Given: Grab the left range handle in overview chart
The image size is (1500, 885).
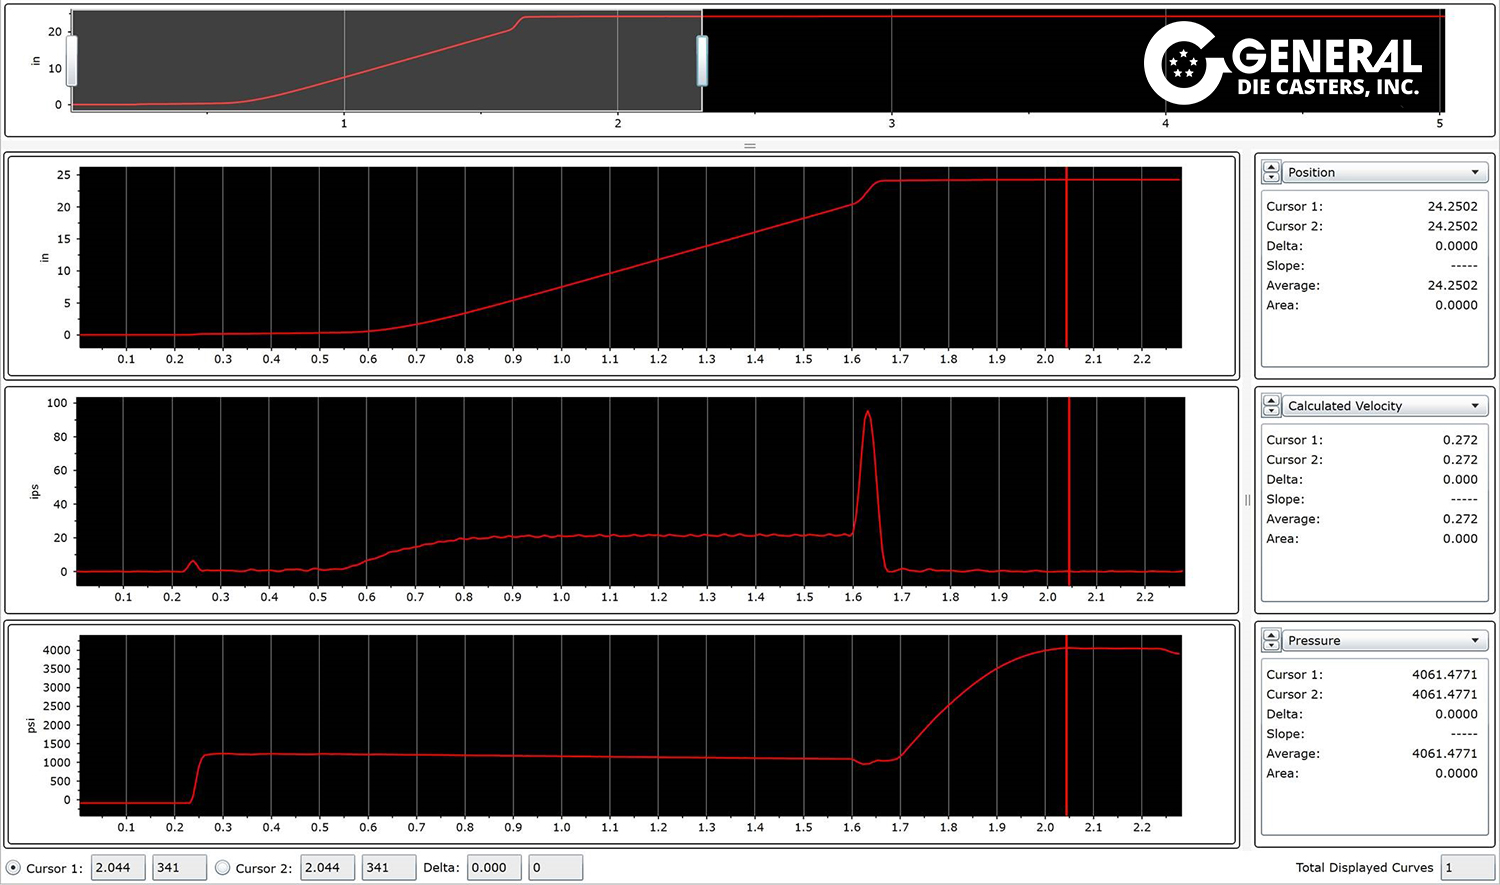Looking at the screenshot, I should coord(72,61).
